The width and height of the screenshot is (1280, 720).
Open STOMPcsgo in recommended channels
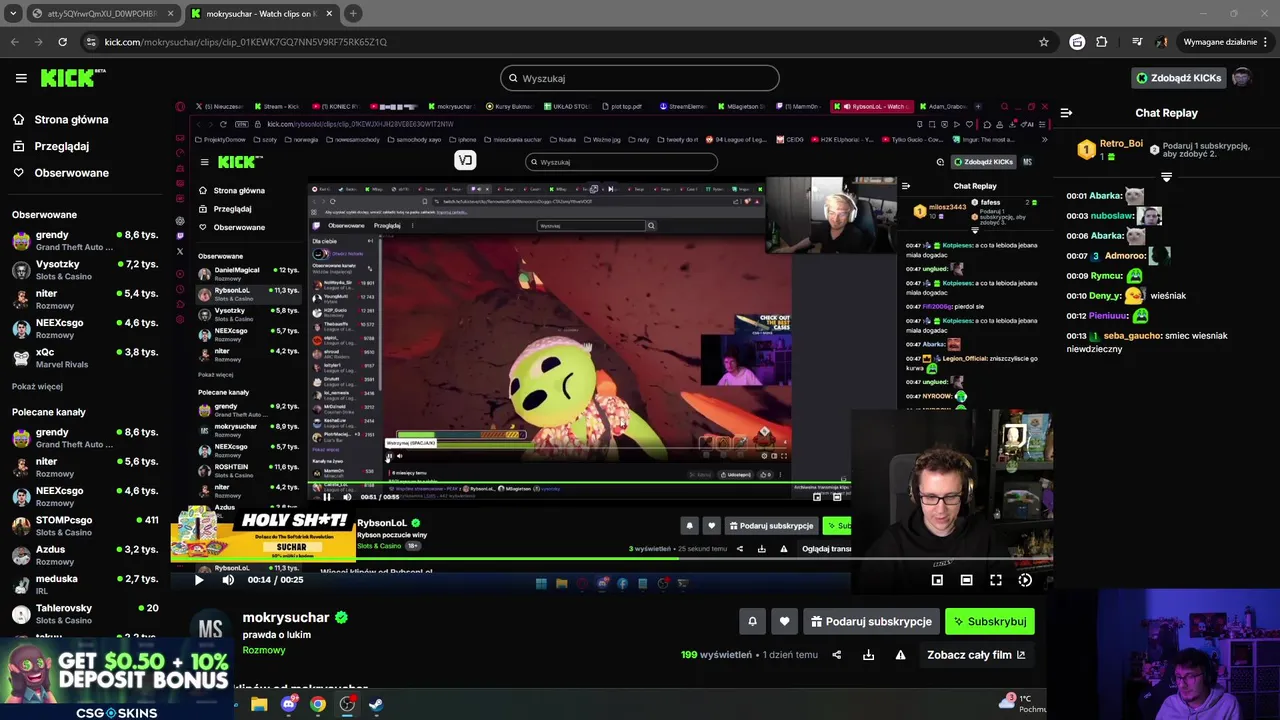[85, 526]
